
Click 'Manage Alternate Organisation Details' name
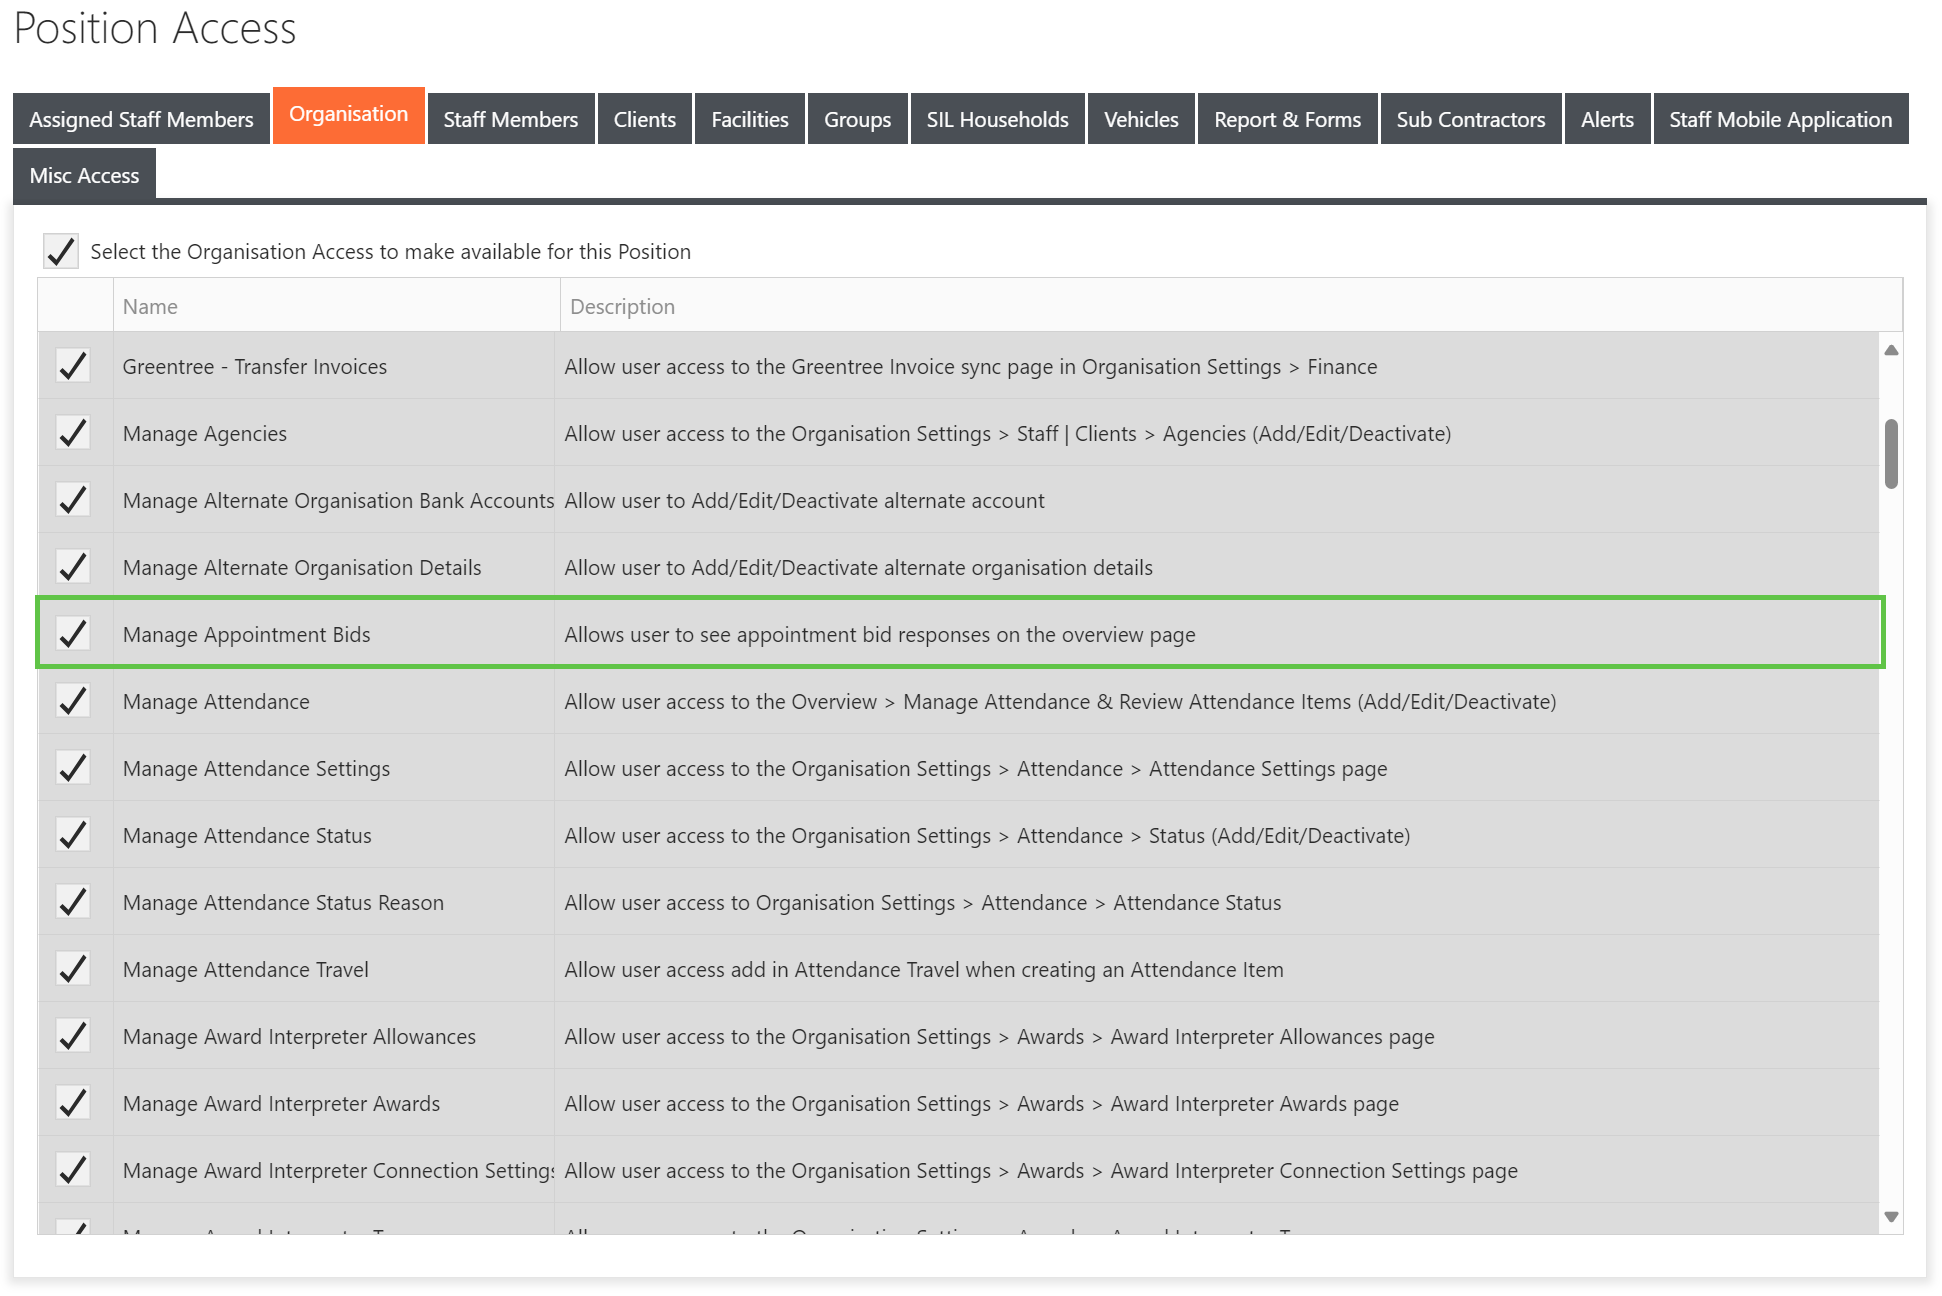point(302,568)
